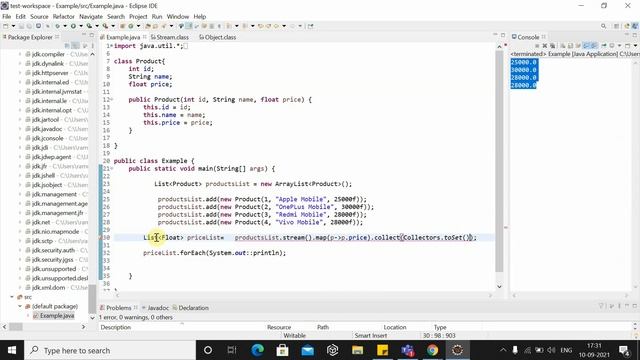
Task: Expand the jdk.compiler tree node
Action: 20,54
